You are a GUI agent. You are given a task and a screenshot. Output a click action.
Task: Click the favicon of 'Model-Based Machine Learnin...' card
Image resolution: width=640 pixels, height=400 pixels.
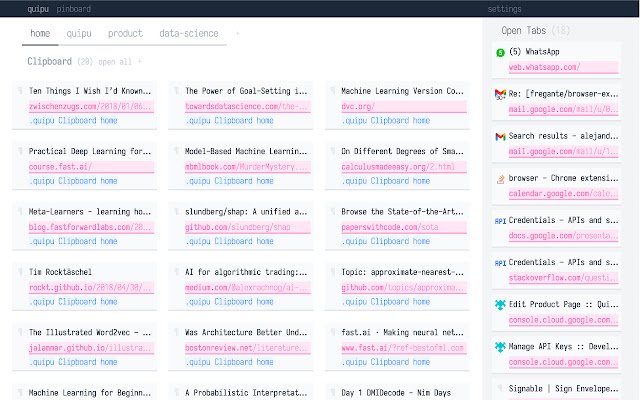pos(176,151)
